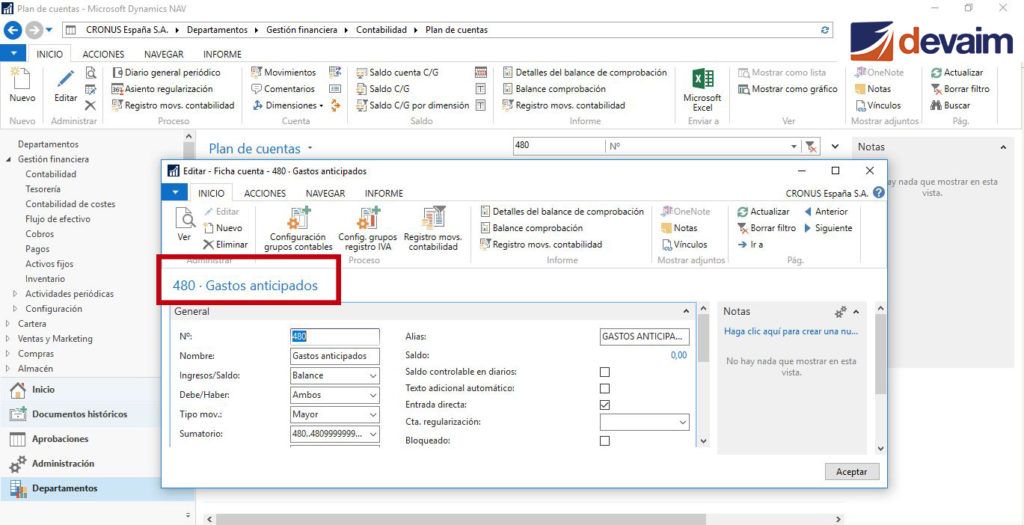Viewport: 1024px width, 525px height.
Task: Click Nombre input field
Action: pos(334,356)
